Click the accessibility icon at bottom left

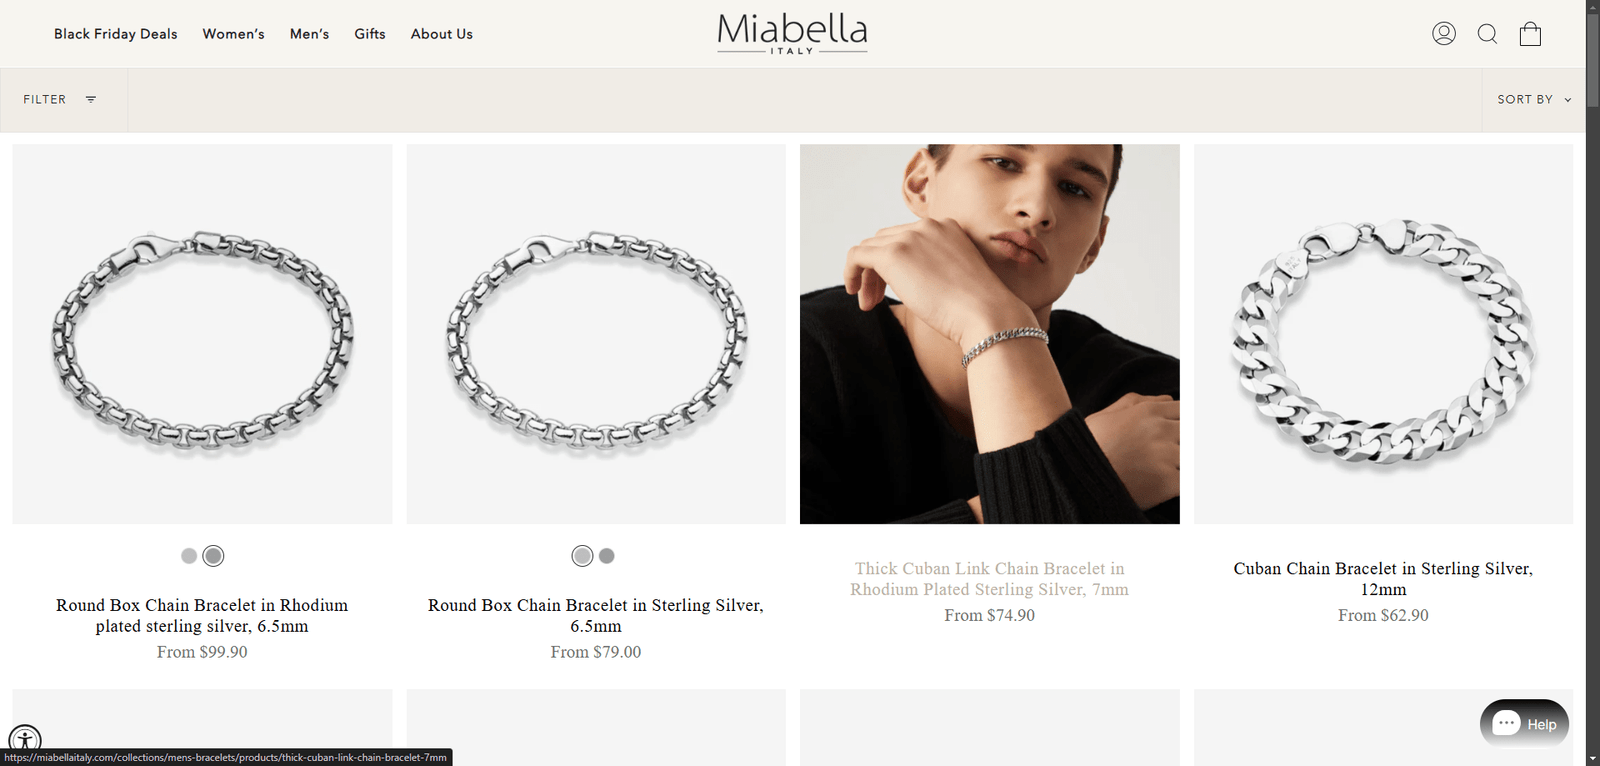coord(25,740)
